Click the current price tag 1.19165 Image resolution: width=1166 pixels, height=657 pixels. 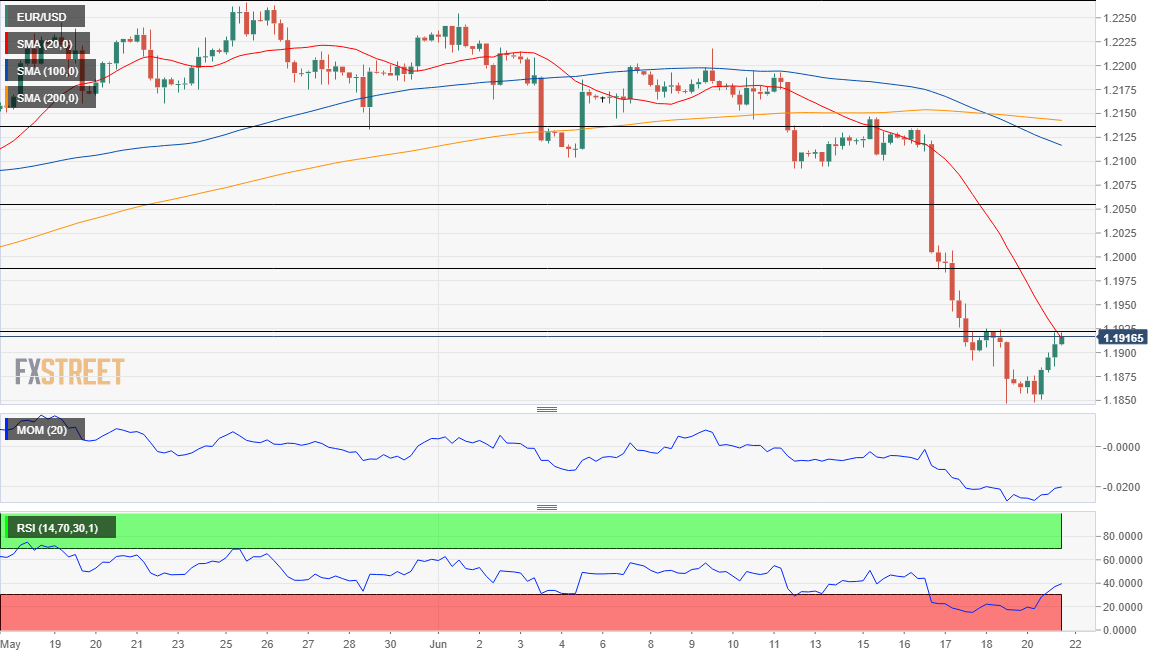coord(1122,338)
